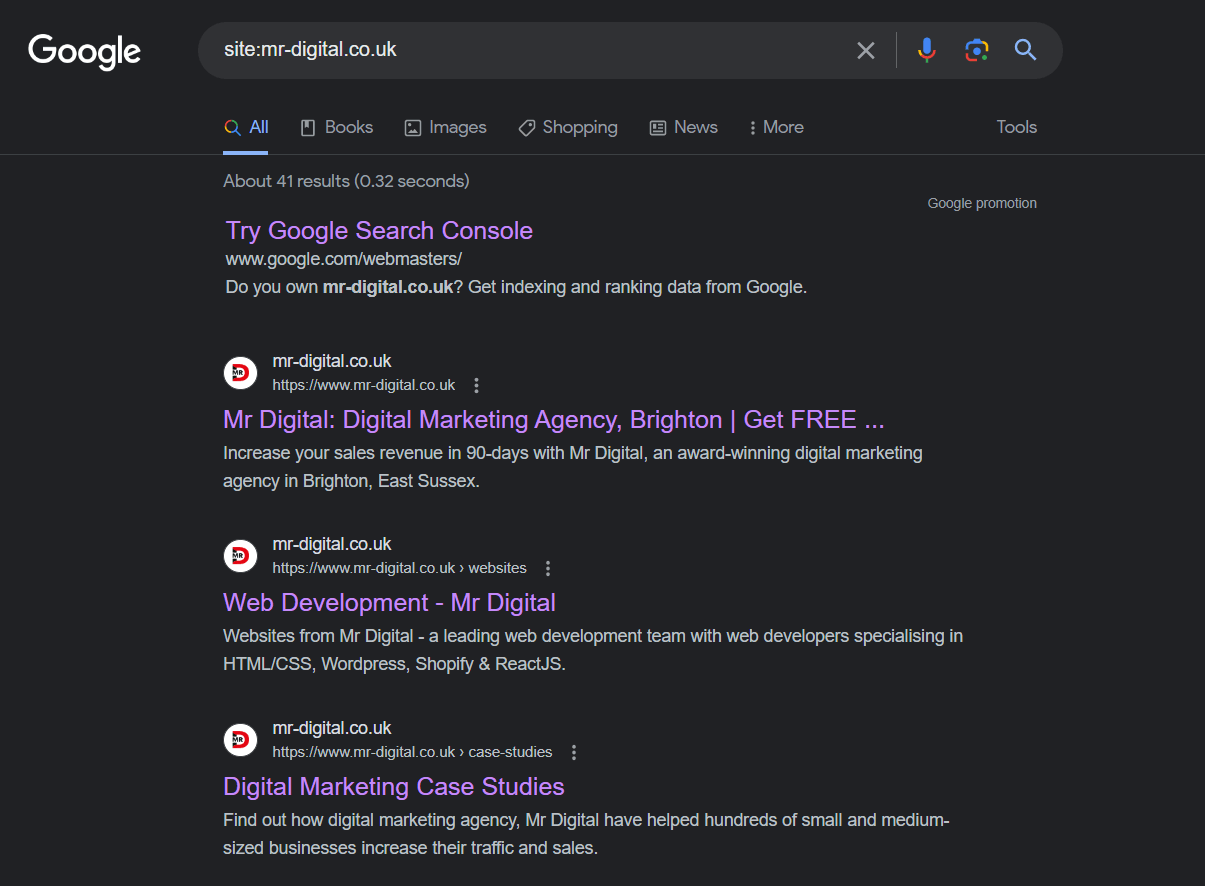Open the Tools options
The height and width of the screenshot is (886, 1205).
point(1016,127)
